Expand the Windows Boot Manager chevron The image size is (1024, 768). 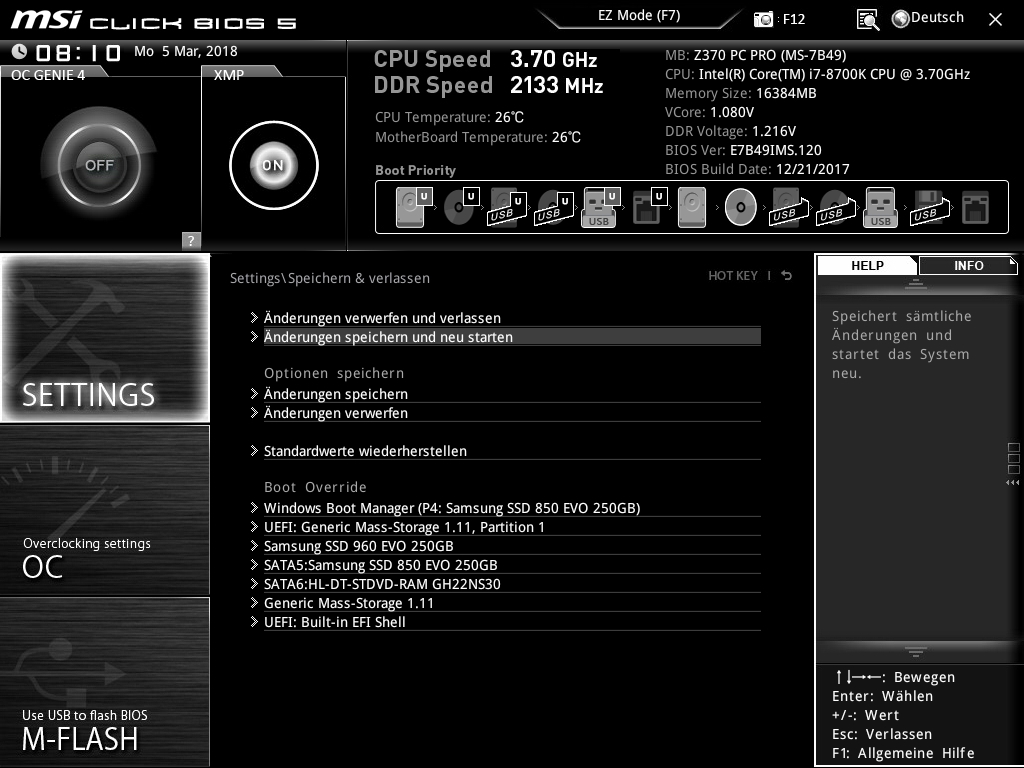tap(254, 507)
